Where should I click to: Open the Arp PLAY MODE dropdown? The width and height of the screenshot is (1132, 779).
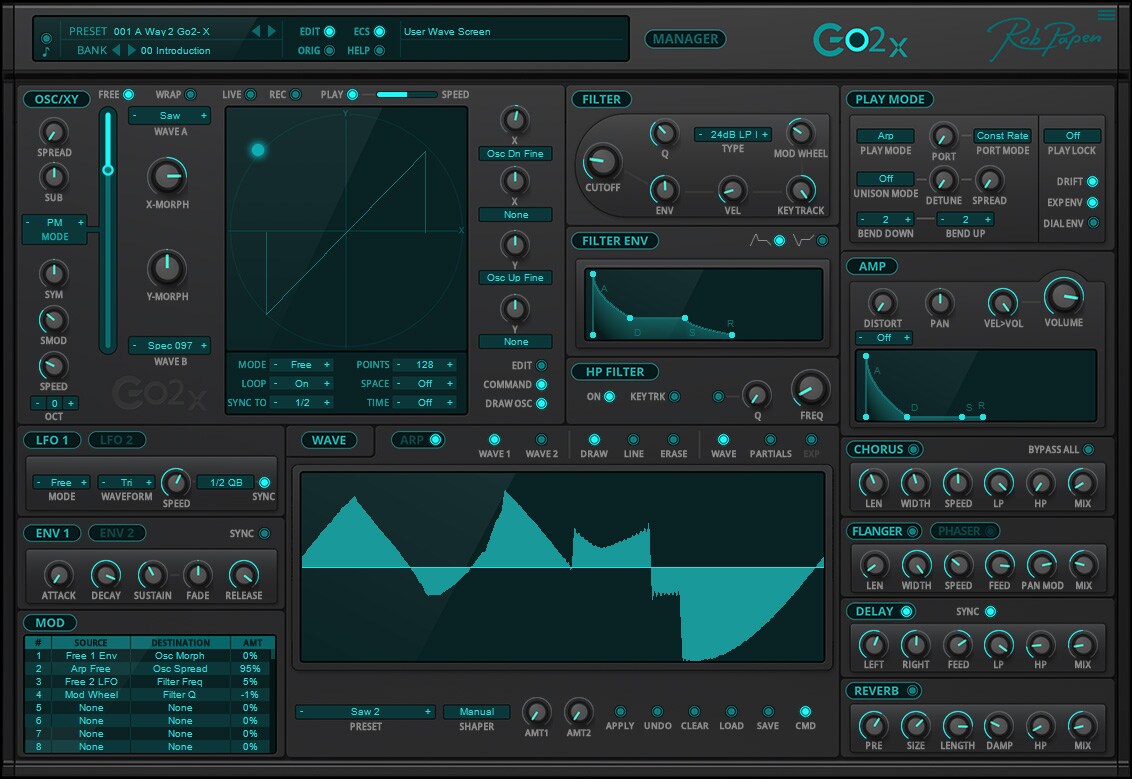coord(885,136)
